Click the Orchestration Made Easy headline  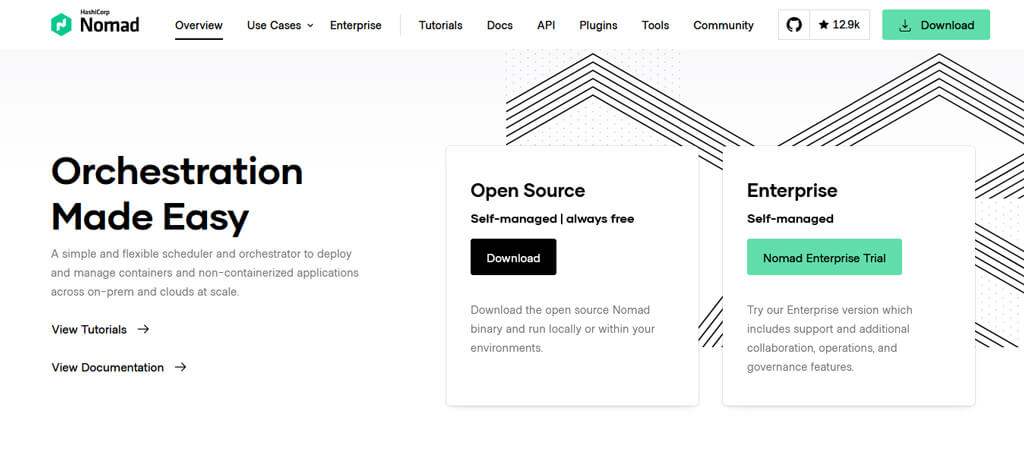point(177,194)
